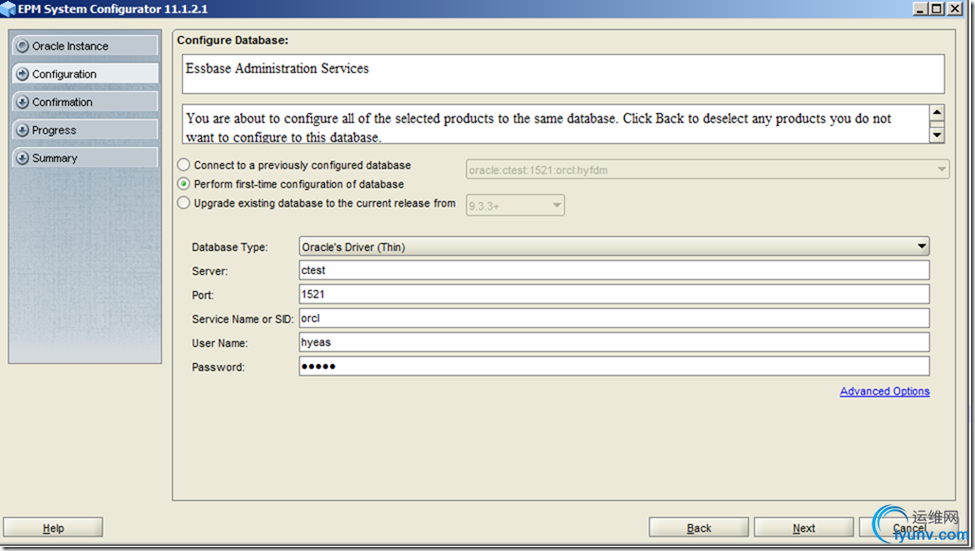This screenshot has height=551, width=975.
Task: Select Perform first-time configuration of database
Action: (x=183, y=184)
